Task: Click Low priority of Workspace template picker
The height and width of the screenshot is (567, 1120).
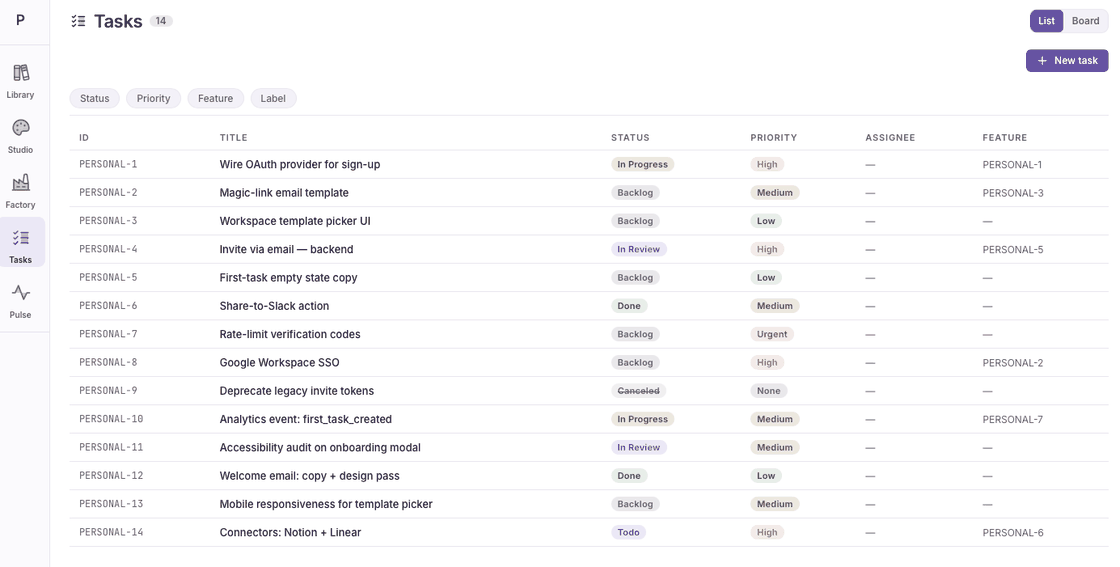Action: click(766, 221)
